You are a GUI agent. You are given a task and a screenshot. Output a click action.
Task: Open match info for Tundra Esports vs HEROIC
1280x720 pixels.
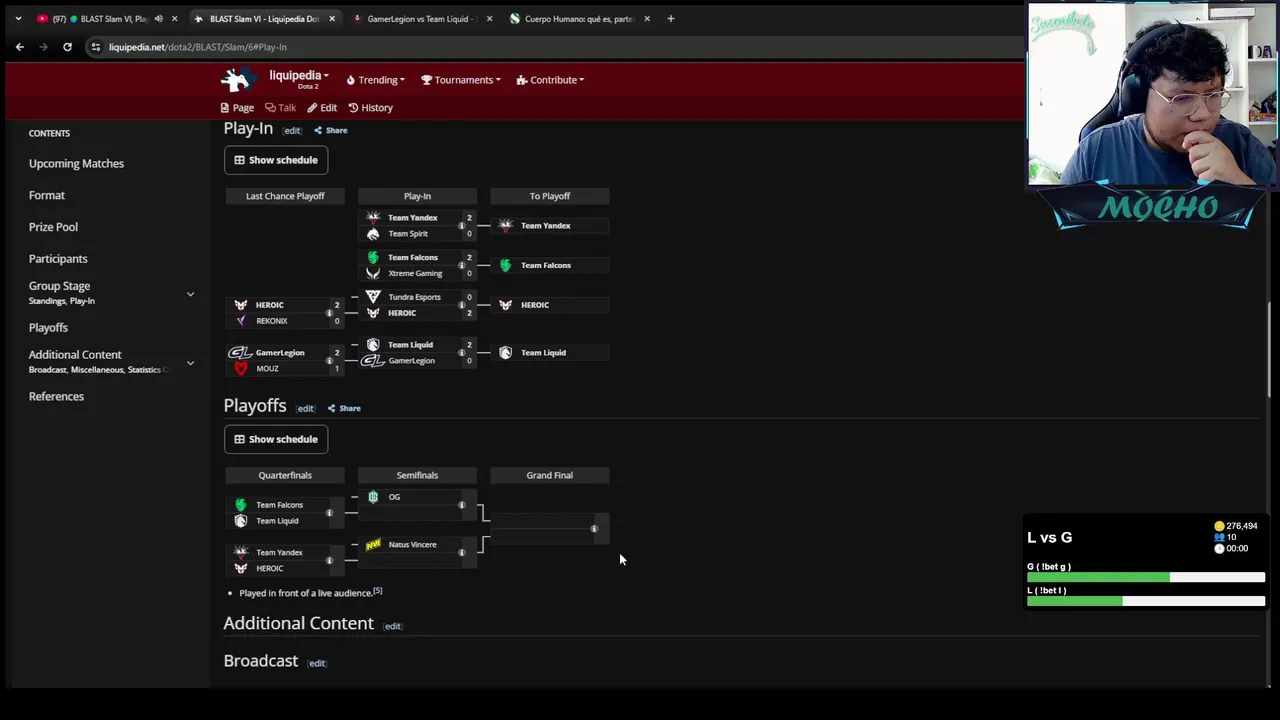(x=461, y=305)
